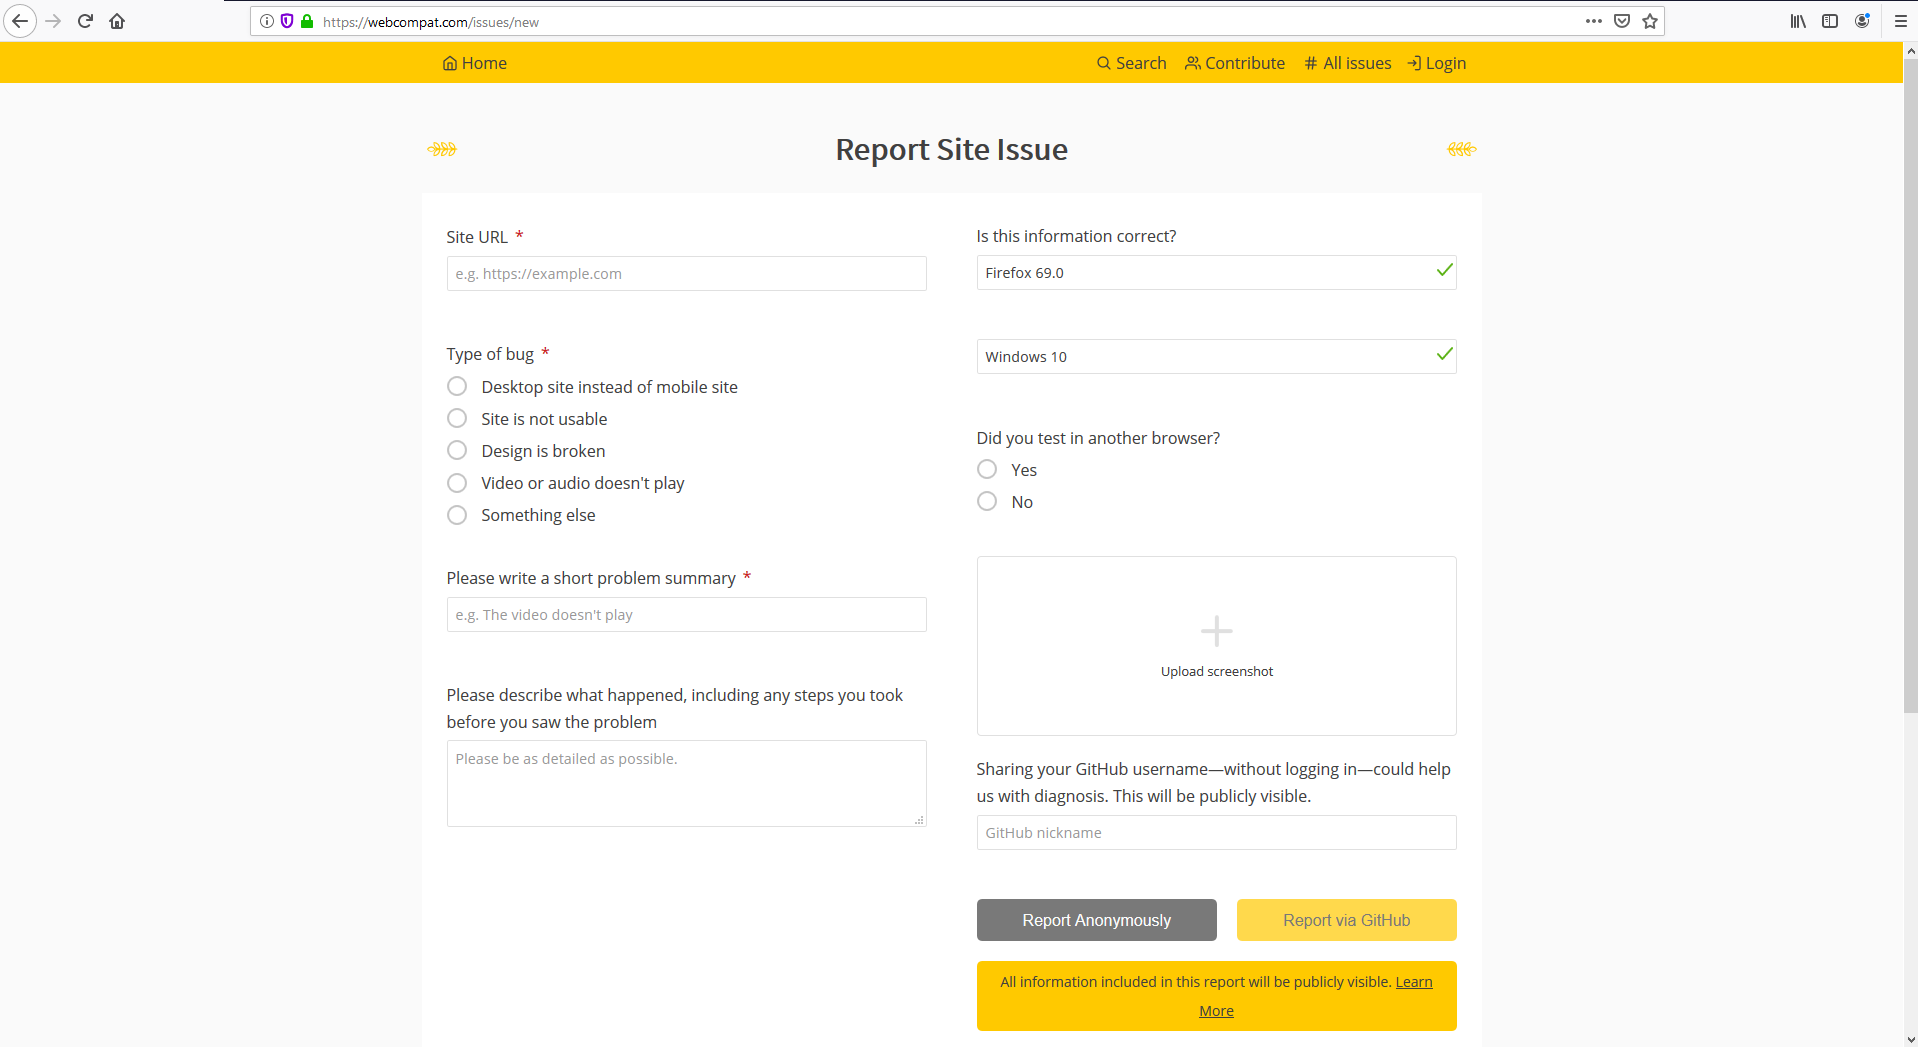Viewport: 1918px width, 1047px height.
Task: Click the GitHub nickname input field
Action: tap(1215, 832)
